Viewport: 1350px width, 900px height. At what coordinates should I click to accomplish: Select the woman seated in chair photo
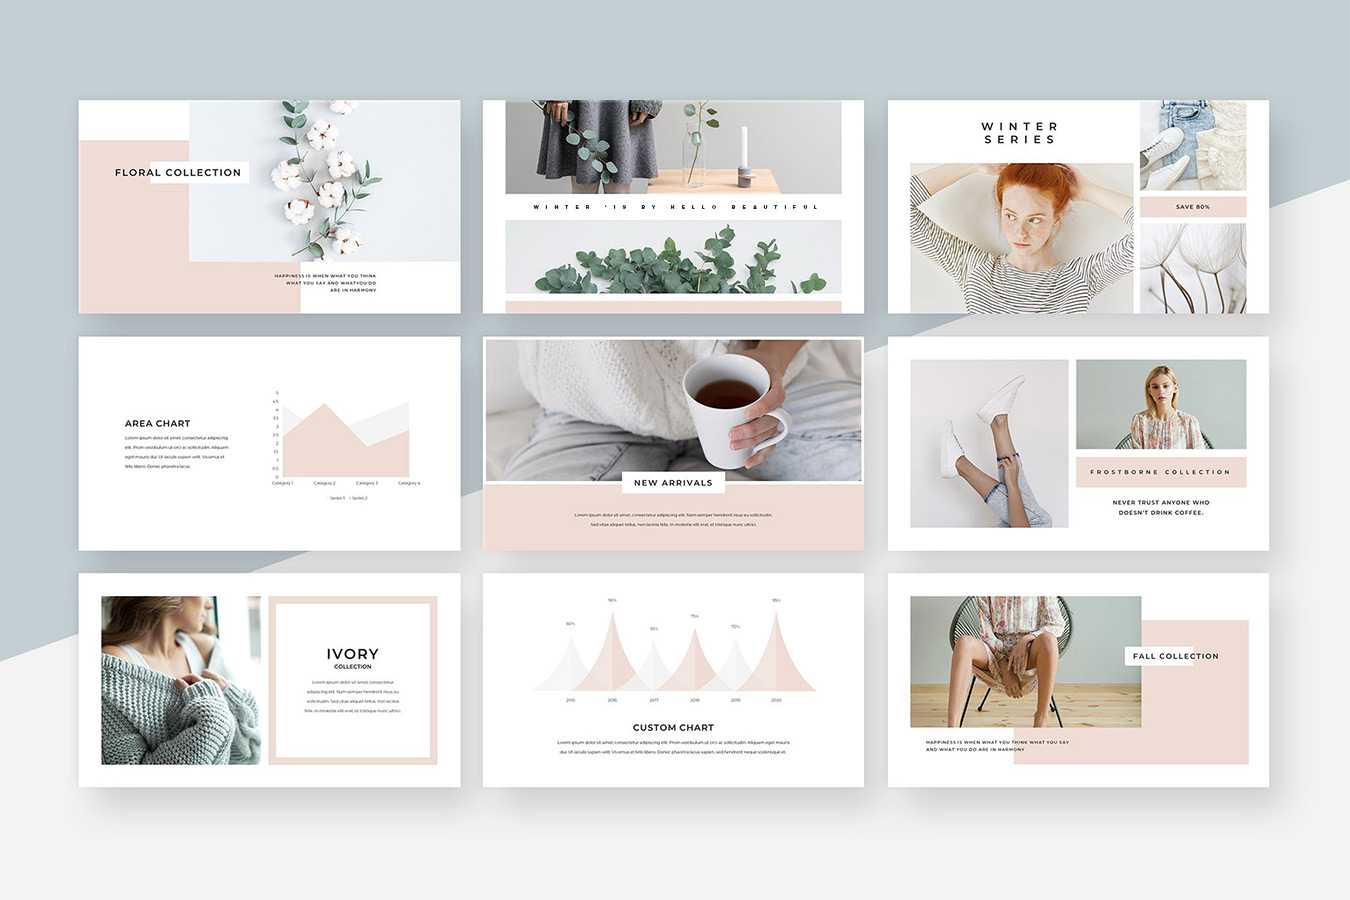coord(1025,662)
